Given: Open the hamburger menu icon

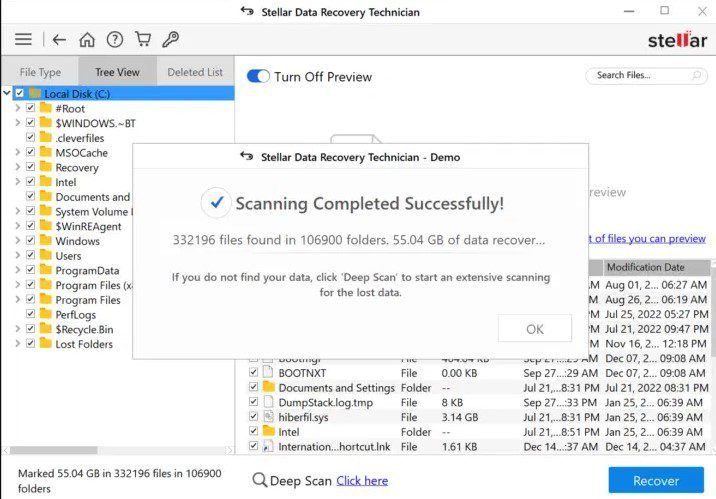Looking at the screenshot, I should pos(23,40).
